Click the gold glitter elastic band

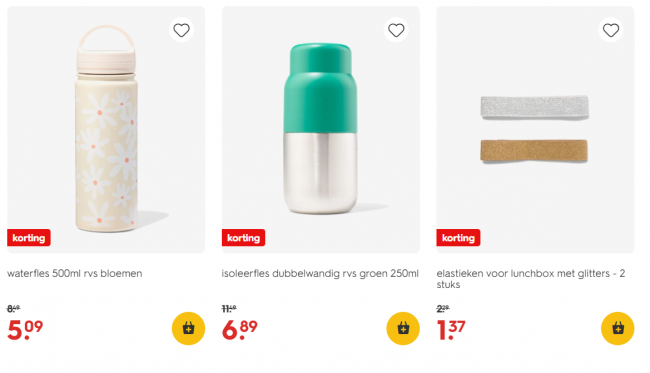(x=534, y=151)
